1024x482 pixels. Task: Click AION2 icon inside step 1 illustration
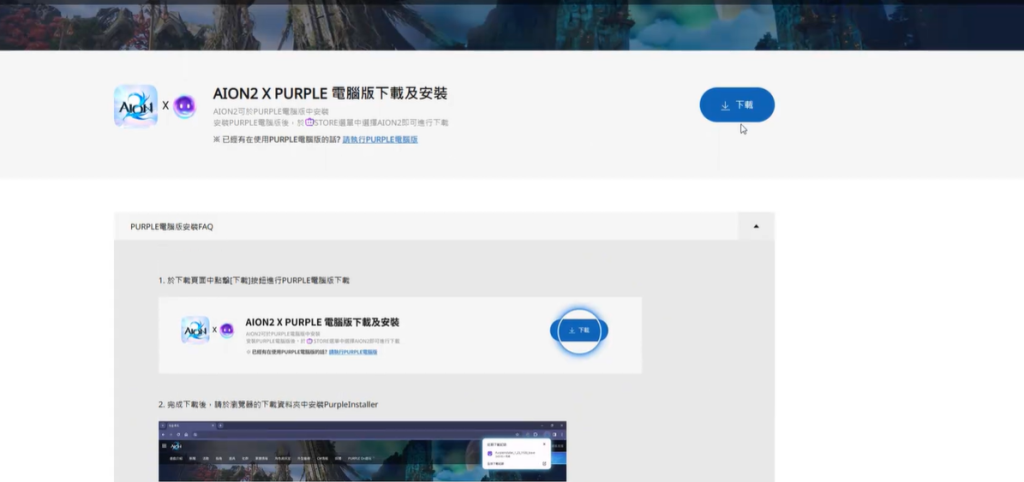coord(195,330)
